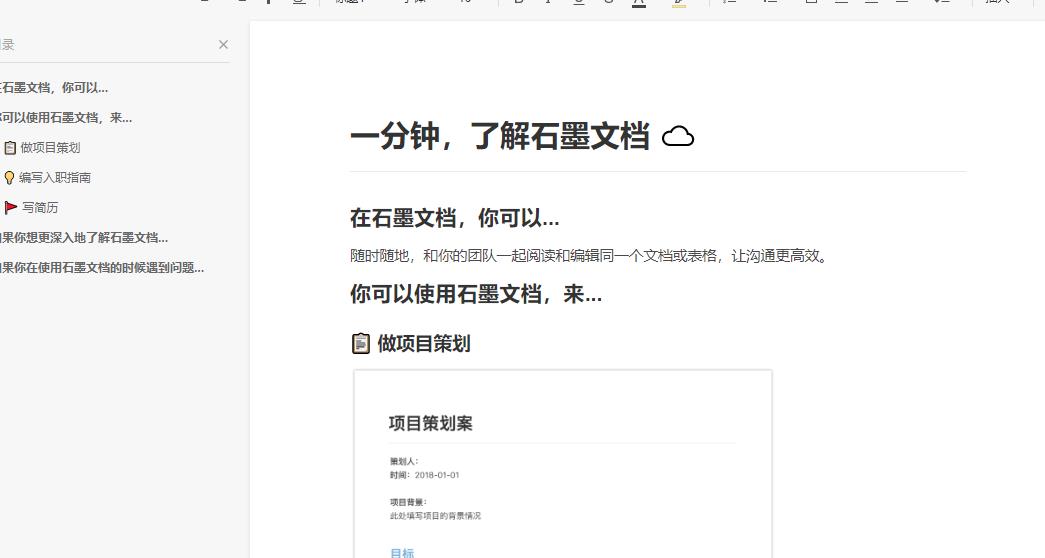Viewport: 1045px width, 558px height.
Task: Click the paragraph starting with 随时随地
Action: (x=590, y=256)
